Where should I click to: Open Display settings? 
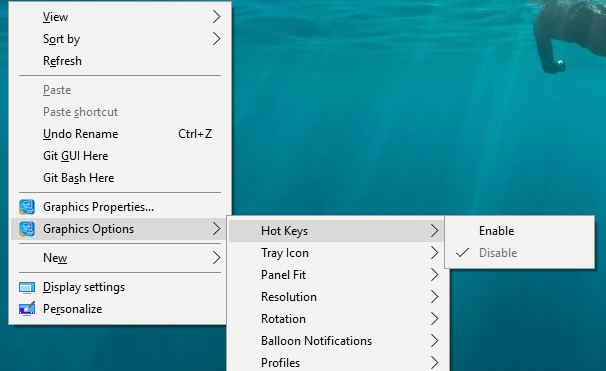tap(120, 287)
